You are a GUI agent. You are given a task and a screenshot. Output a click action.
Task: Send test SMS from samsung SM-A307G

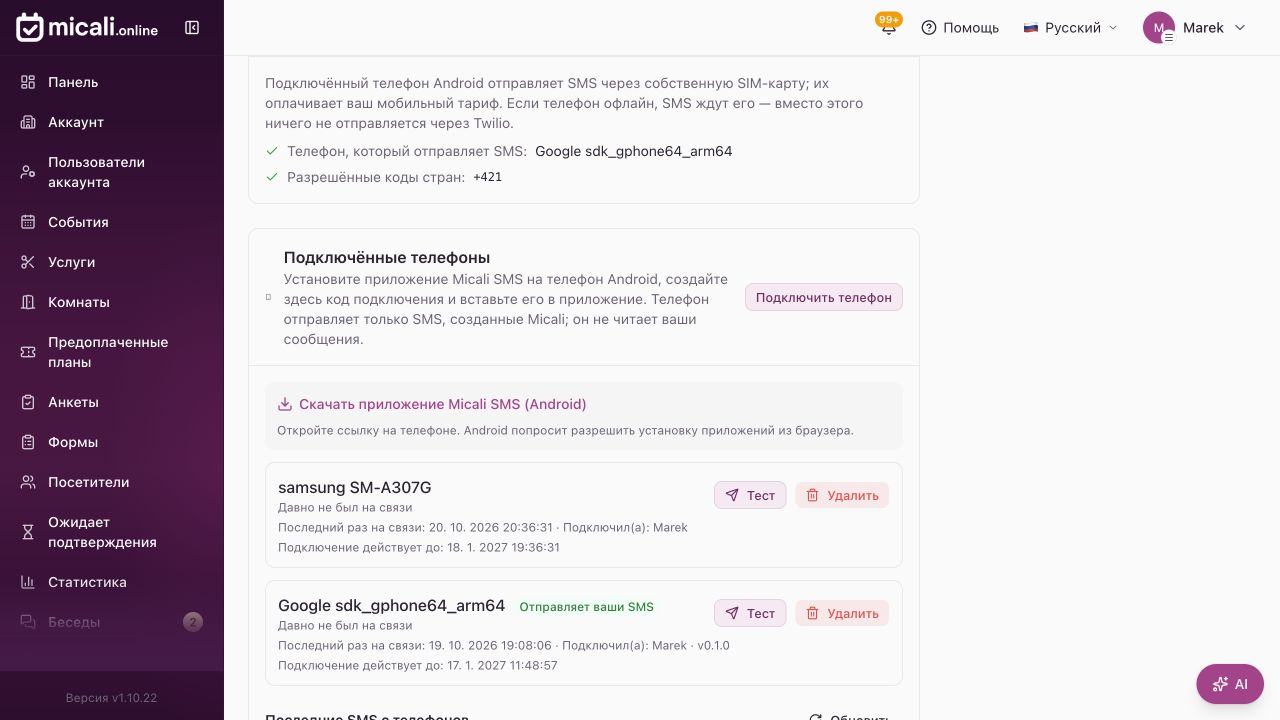(x=750, y=495)
